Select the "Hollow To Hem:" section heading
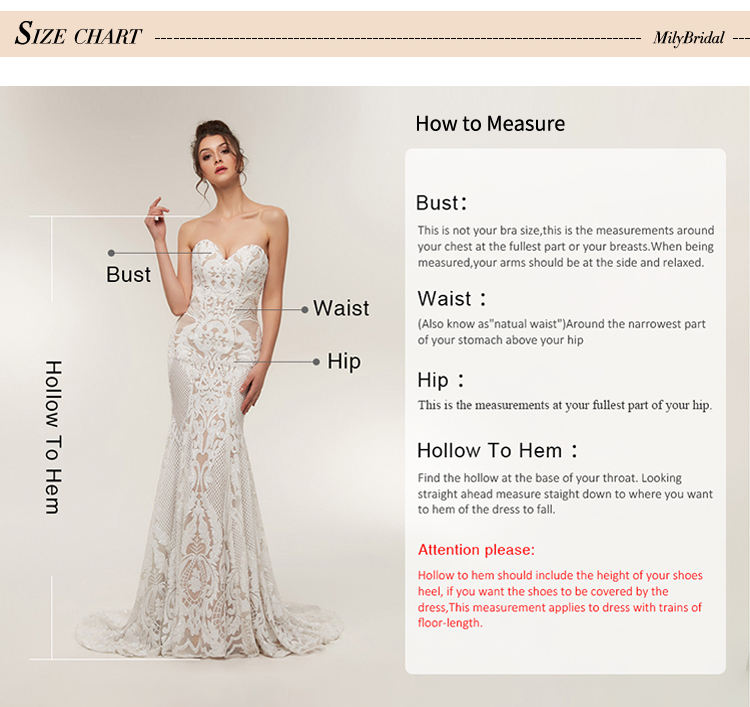Image resolution: width=750 pixels, height=707 pixels. click(497, 451)
